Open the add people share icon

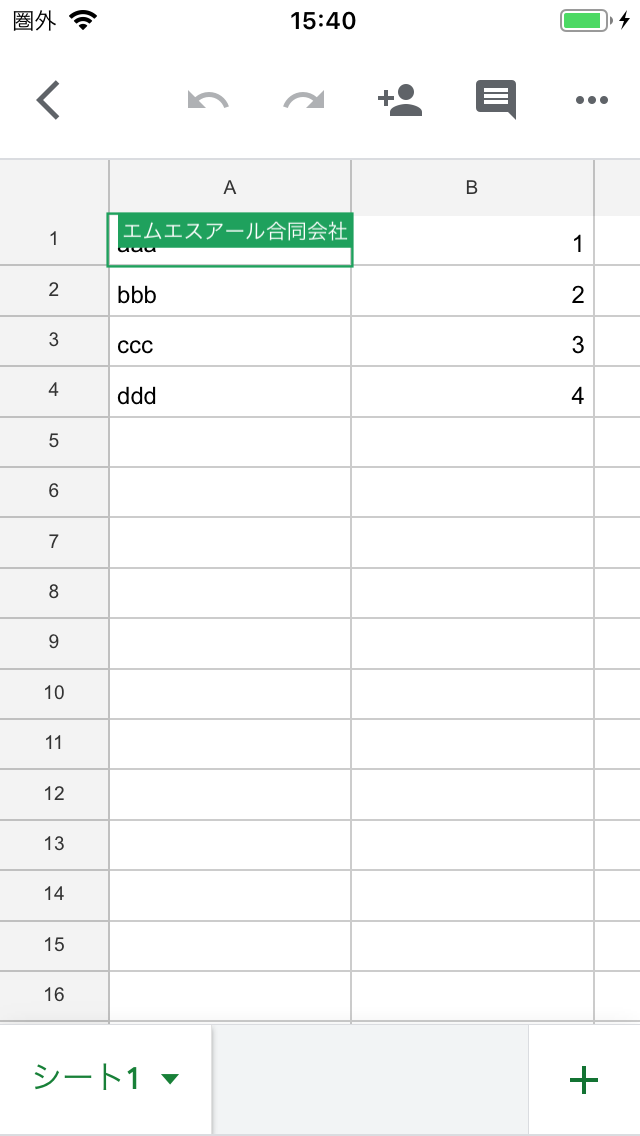click(399, 100)
